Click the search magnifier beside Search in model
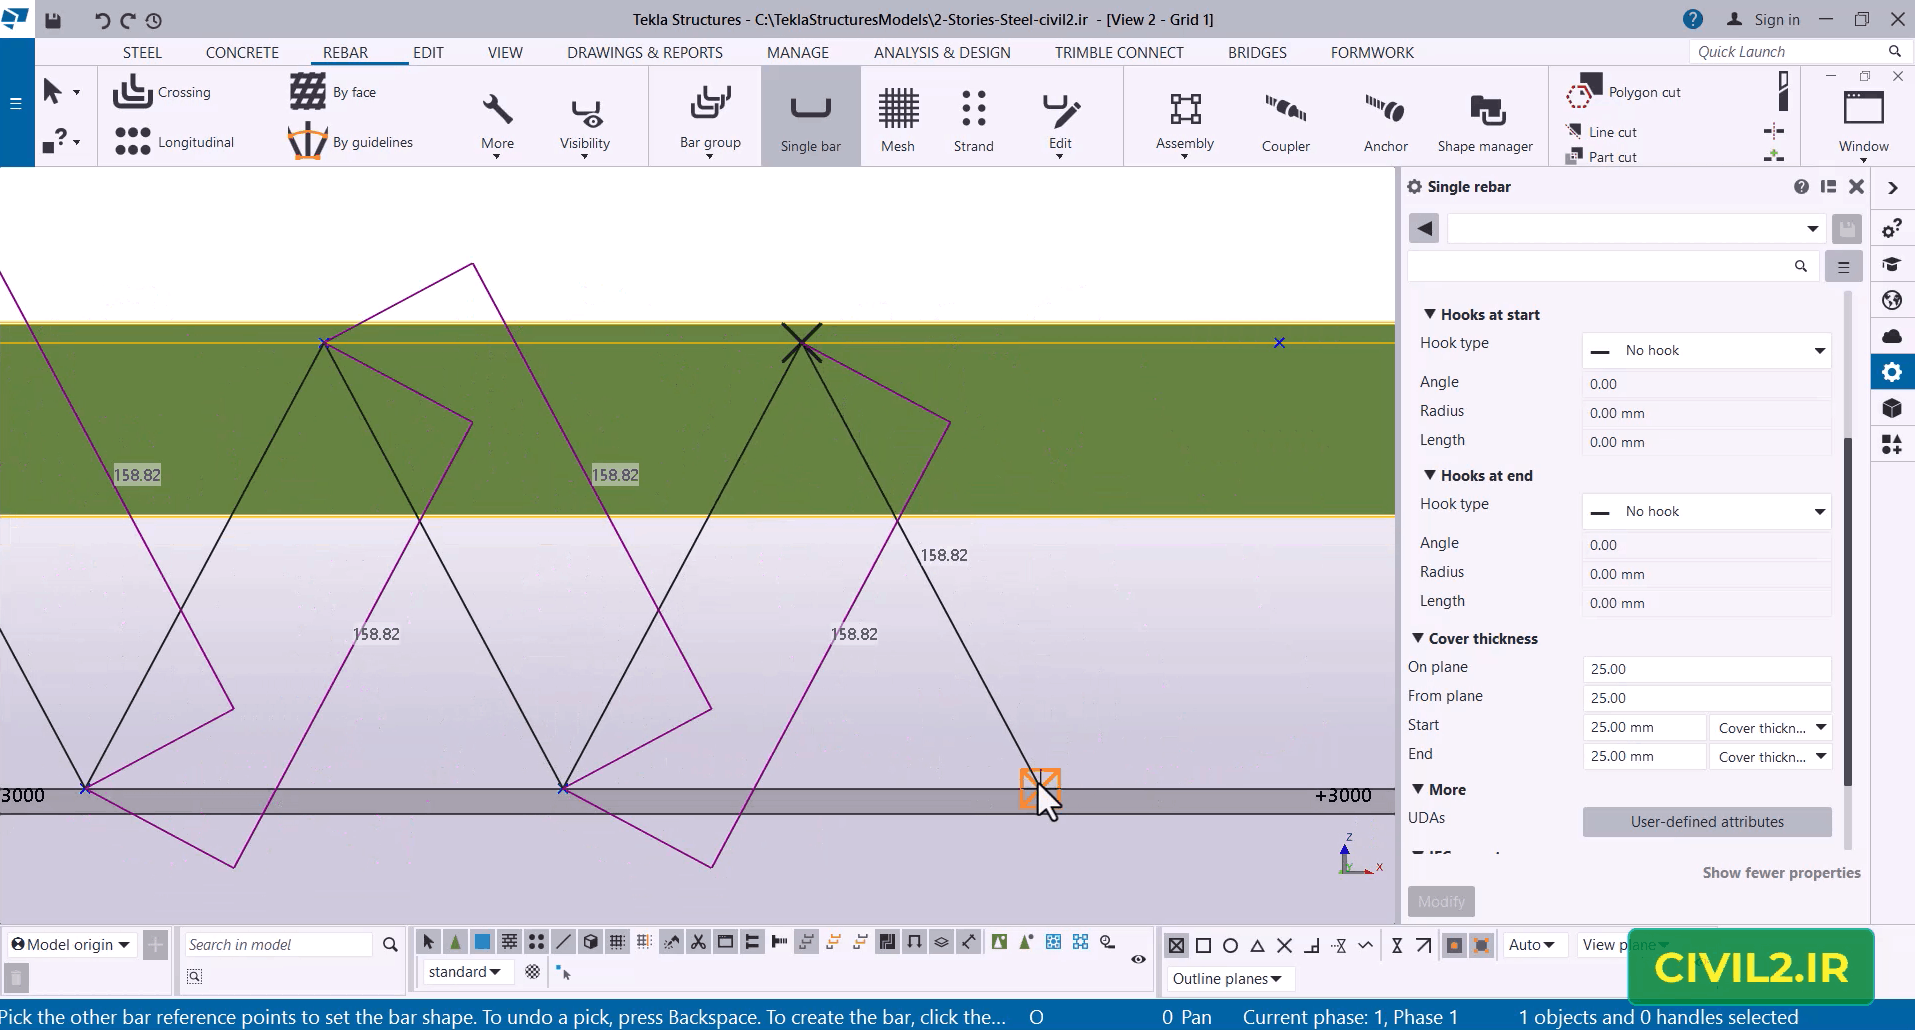The image size is (1915, 1030). (x=390, y=944)
